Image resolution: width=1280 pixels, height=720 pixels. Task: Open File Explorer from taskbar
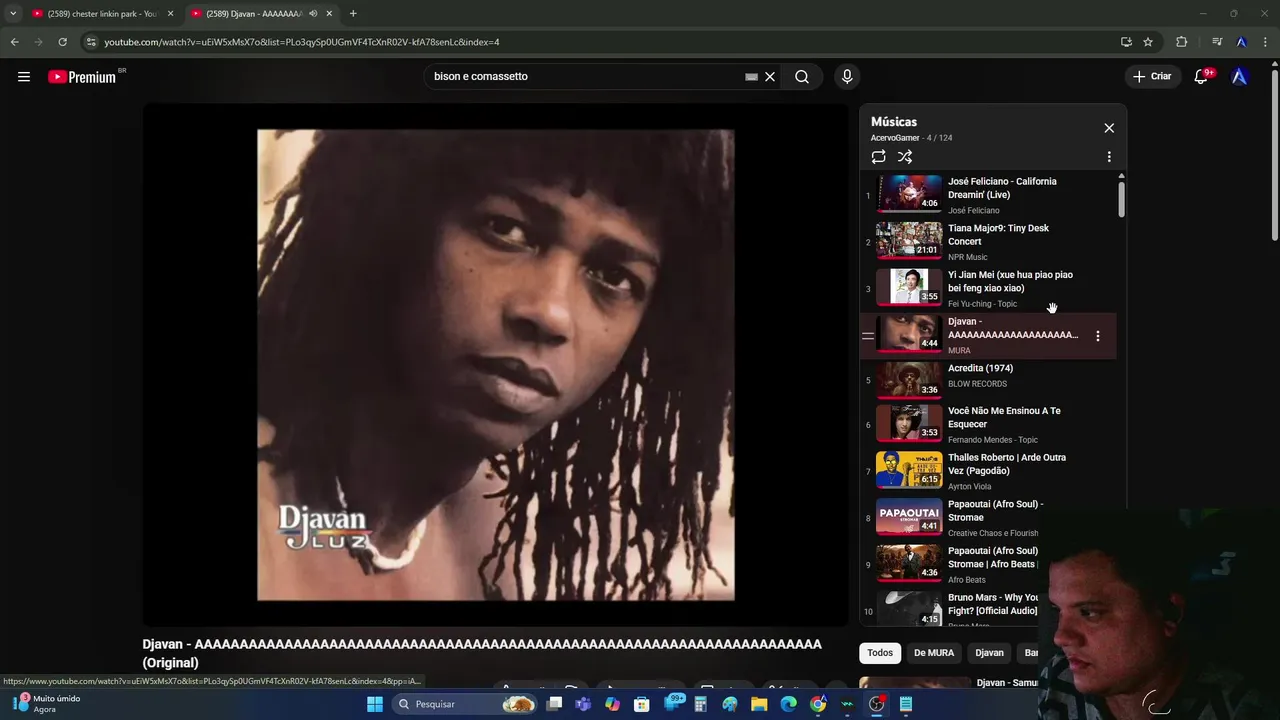point(759,704)
